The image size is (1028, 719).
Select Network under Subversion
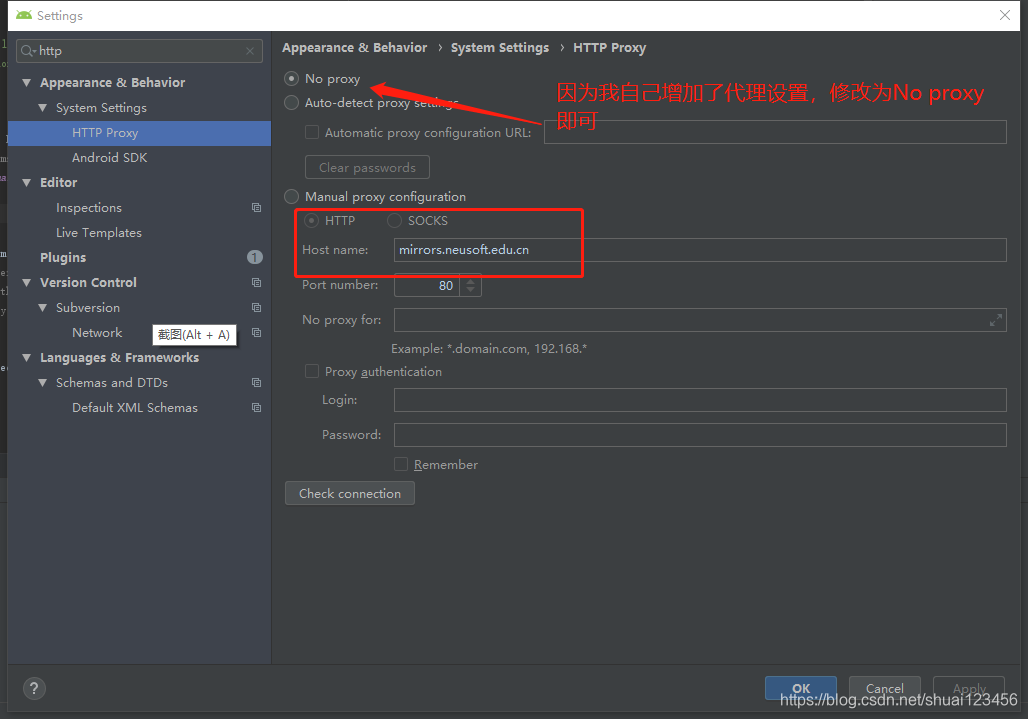pos(97,332)
